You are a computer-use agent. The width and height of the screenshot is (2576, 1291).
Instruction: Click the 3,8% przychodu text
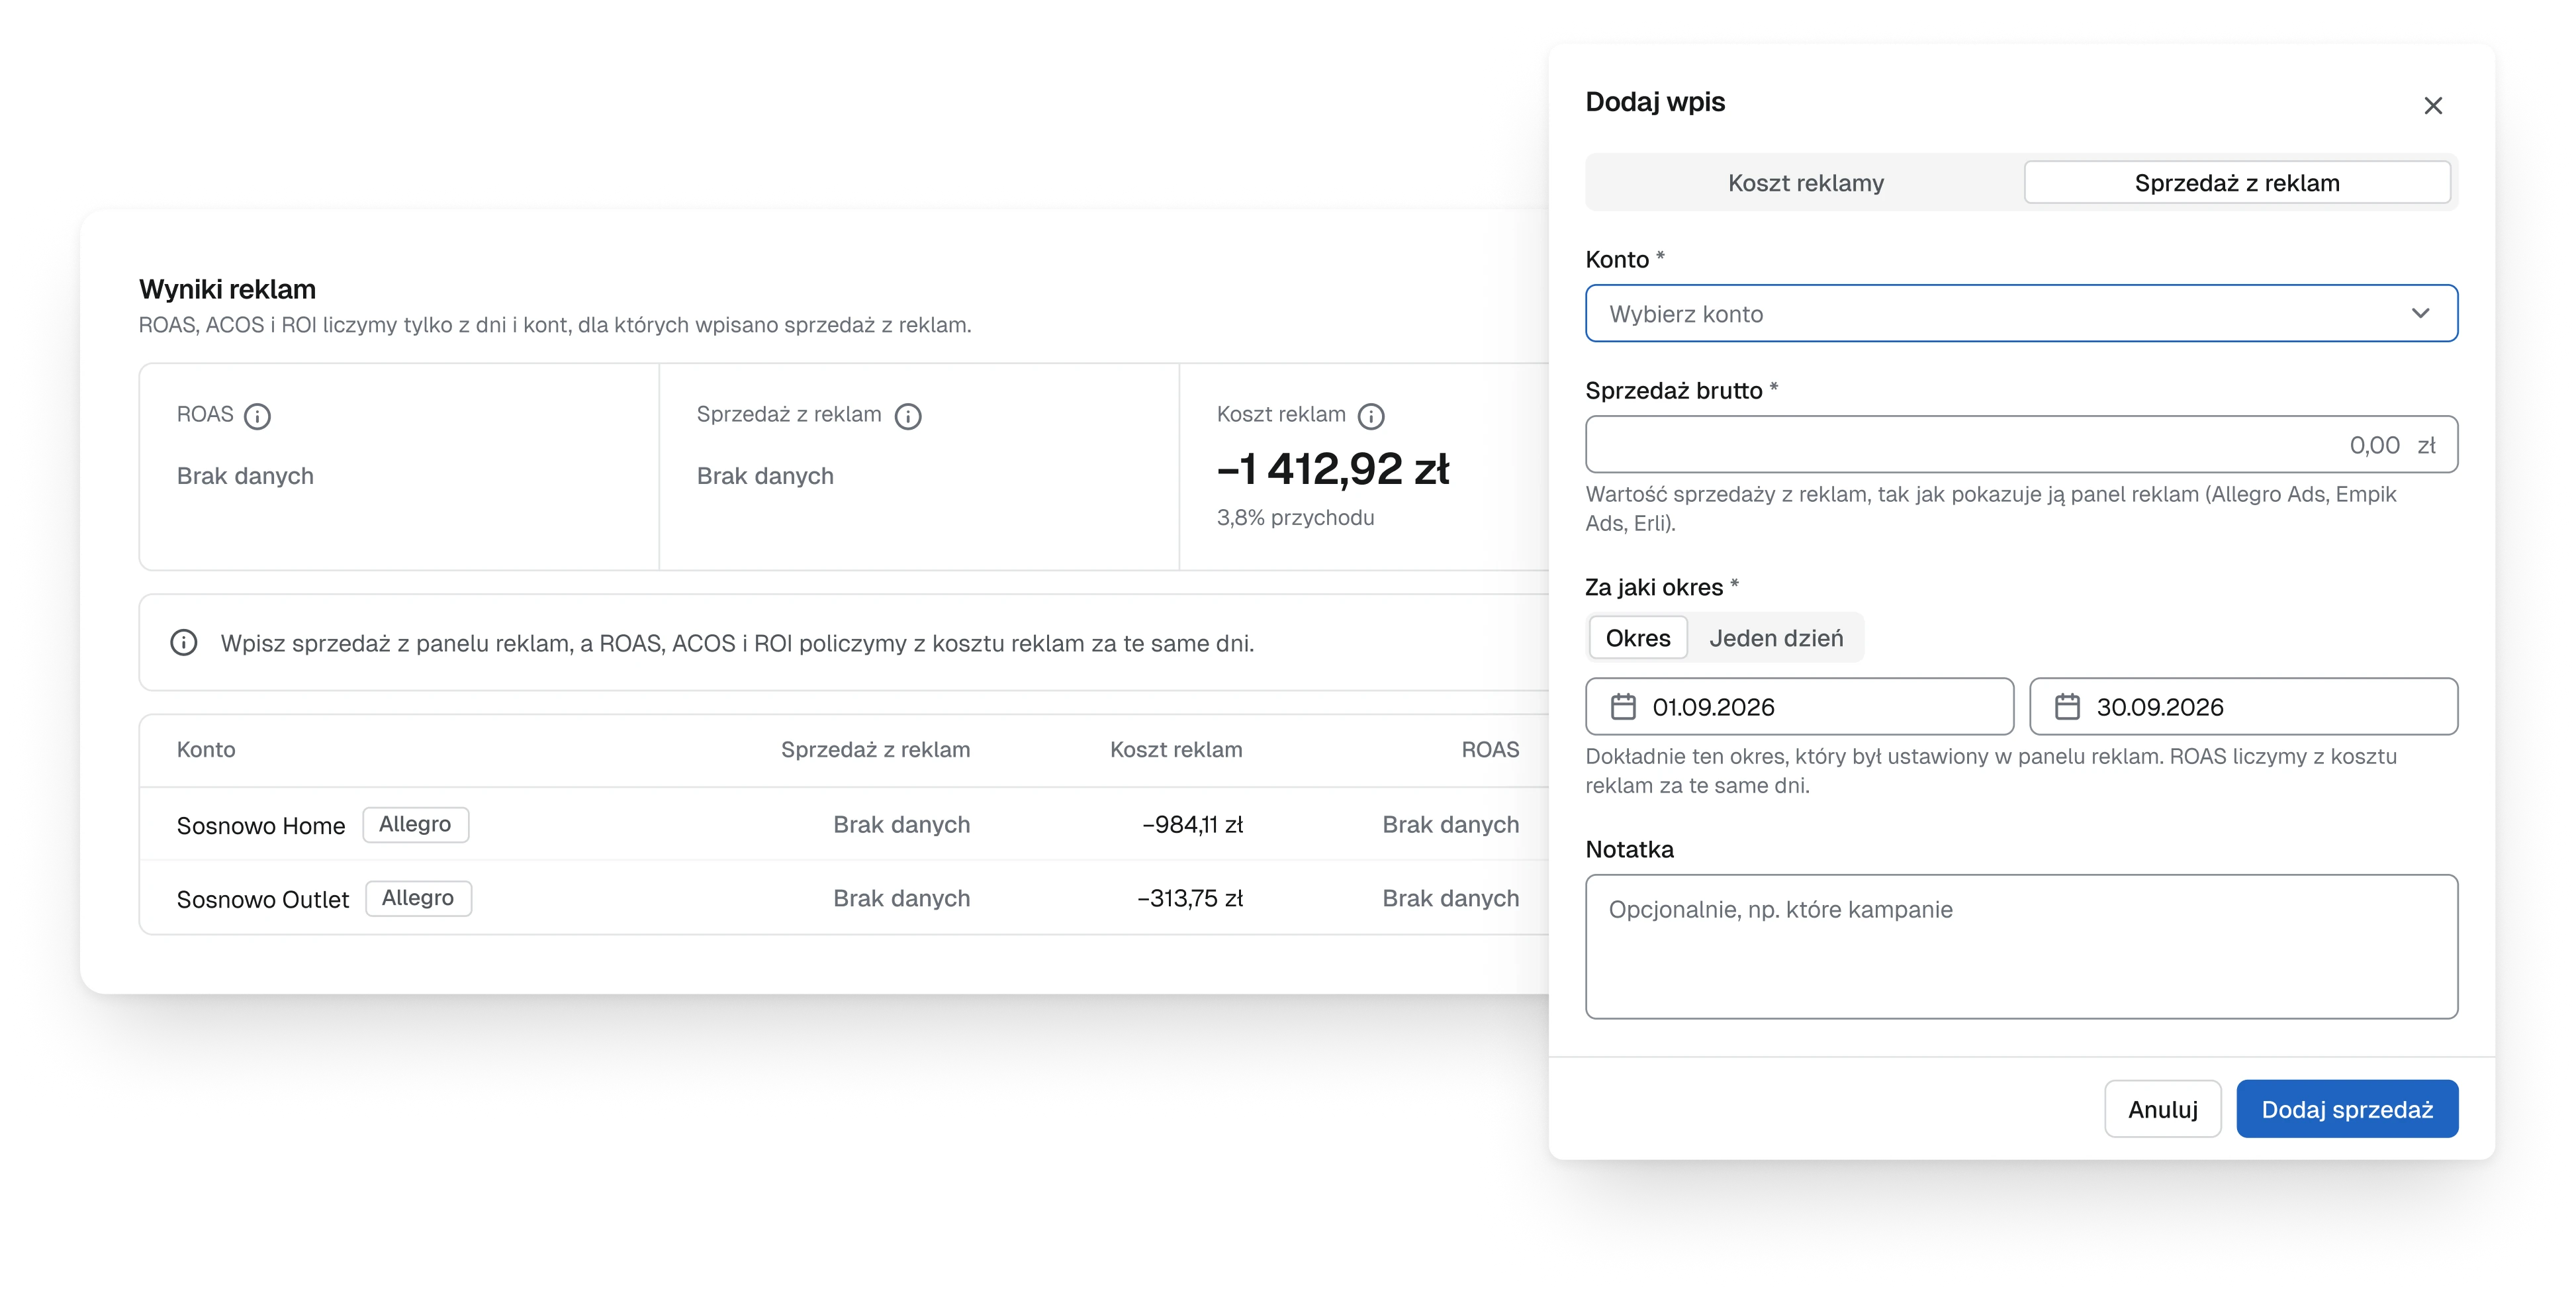(1295, 518)
